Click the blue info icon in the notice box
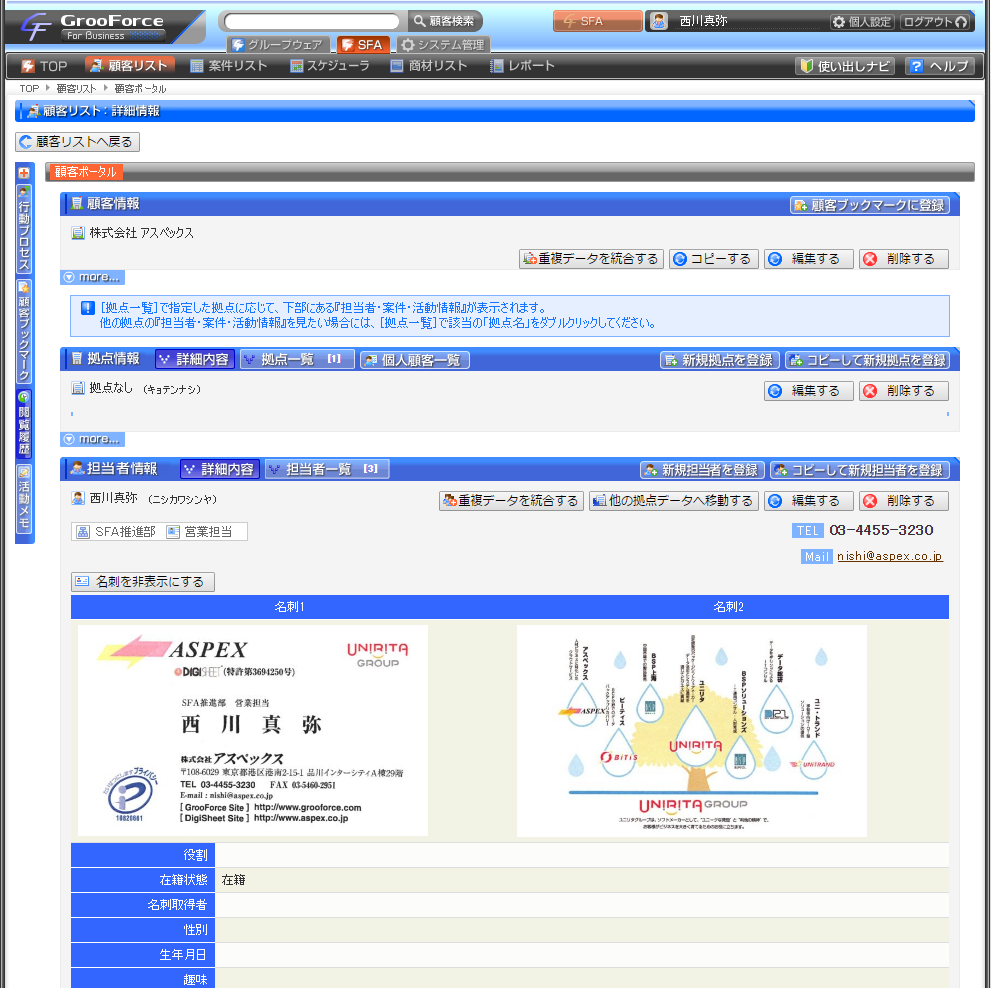Screen dimensions: 991x988 88,308
